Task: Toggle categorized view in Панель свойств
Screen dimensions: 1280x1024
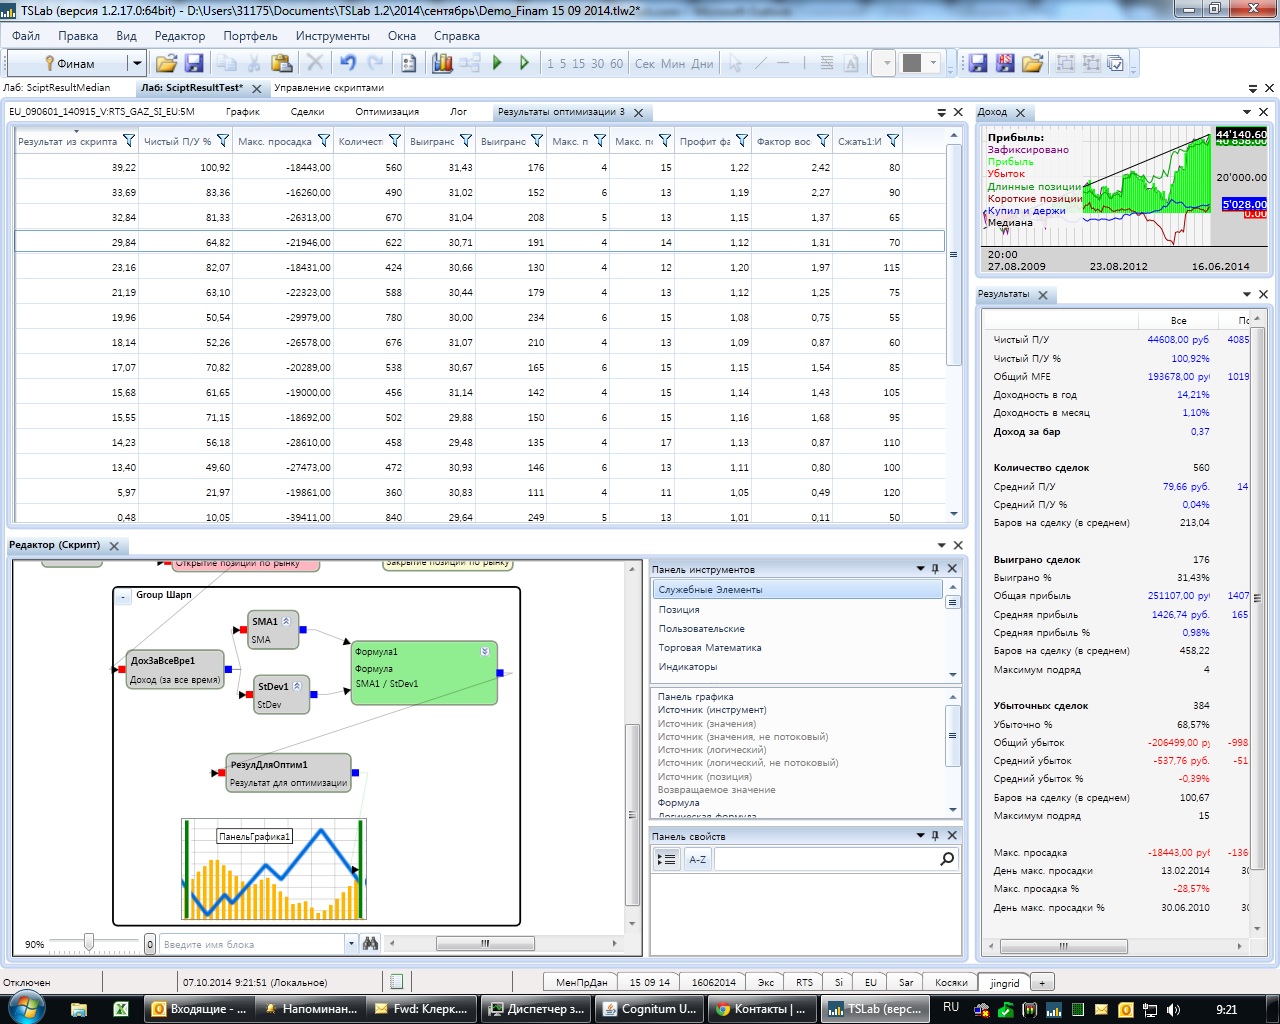Action: pos(666,859)
